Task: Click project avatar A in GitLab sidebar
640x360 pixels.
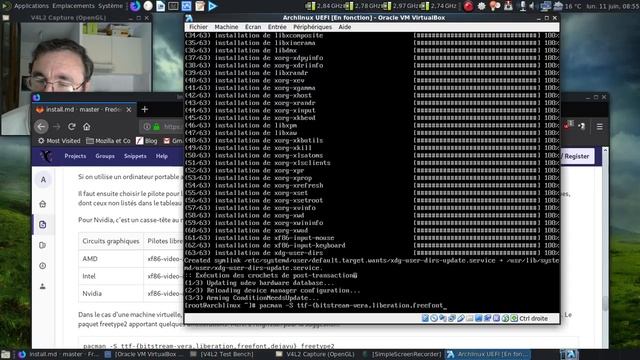Action: [x=43, y=180]
